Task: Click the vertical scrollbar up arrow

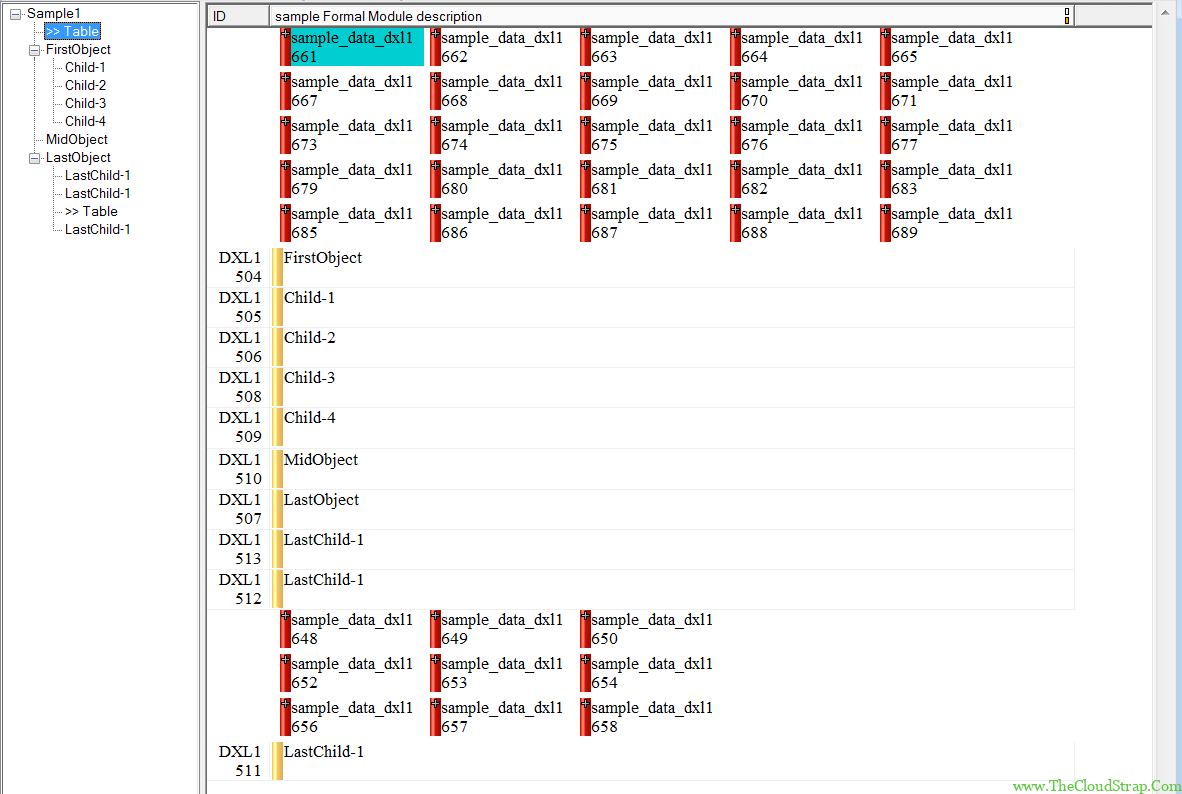Action: tap(1166, 12)
